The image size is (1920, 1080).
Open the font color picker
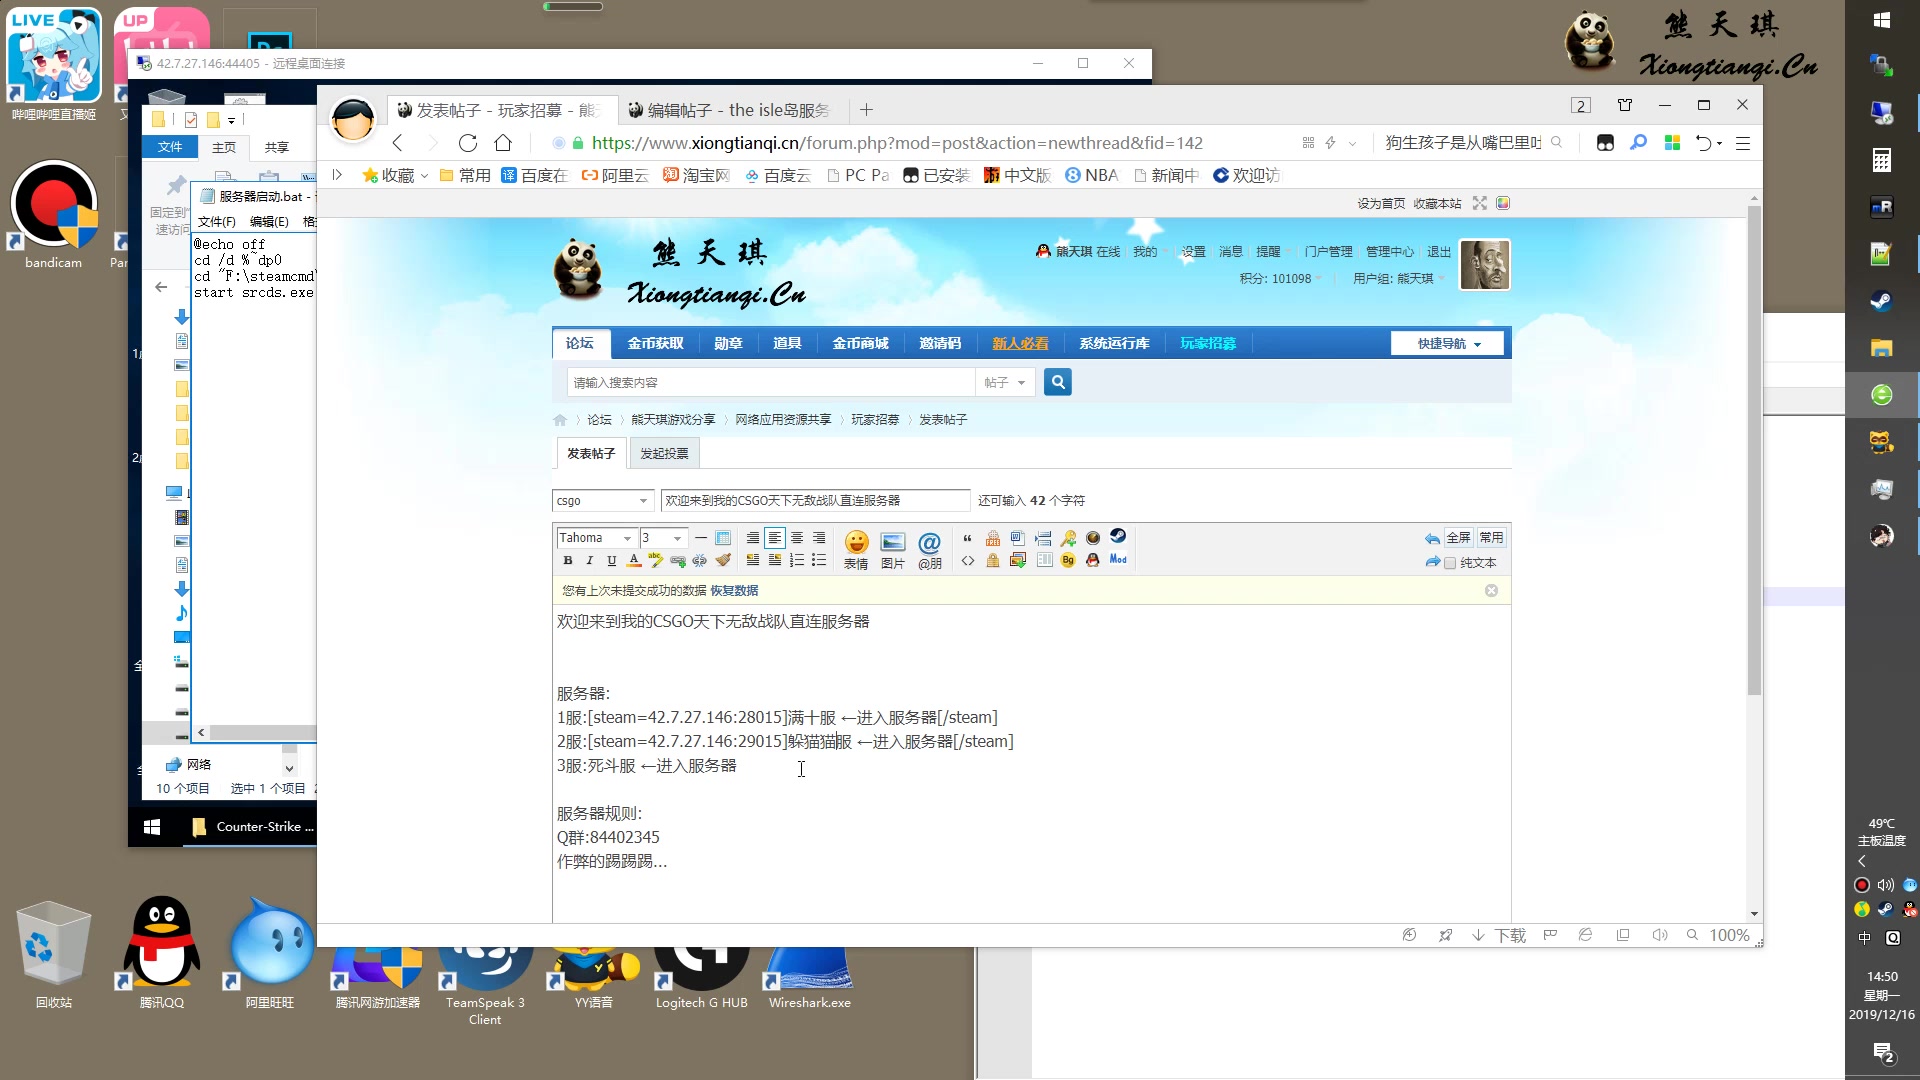pos(634,560)
